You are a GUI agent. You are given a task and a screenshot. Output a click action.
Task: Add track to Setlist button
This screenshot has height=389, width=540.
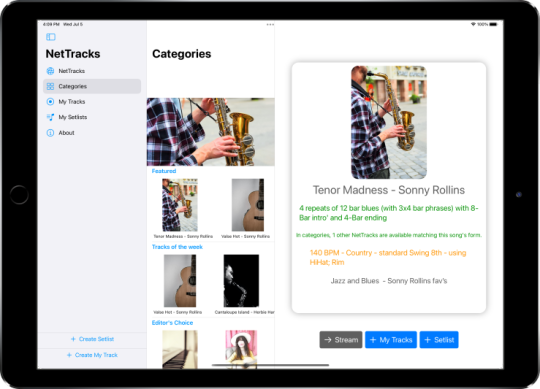coord(439,340)
